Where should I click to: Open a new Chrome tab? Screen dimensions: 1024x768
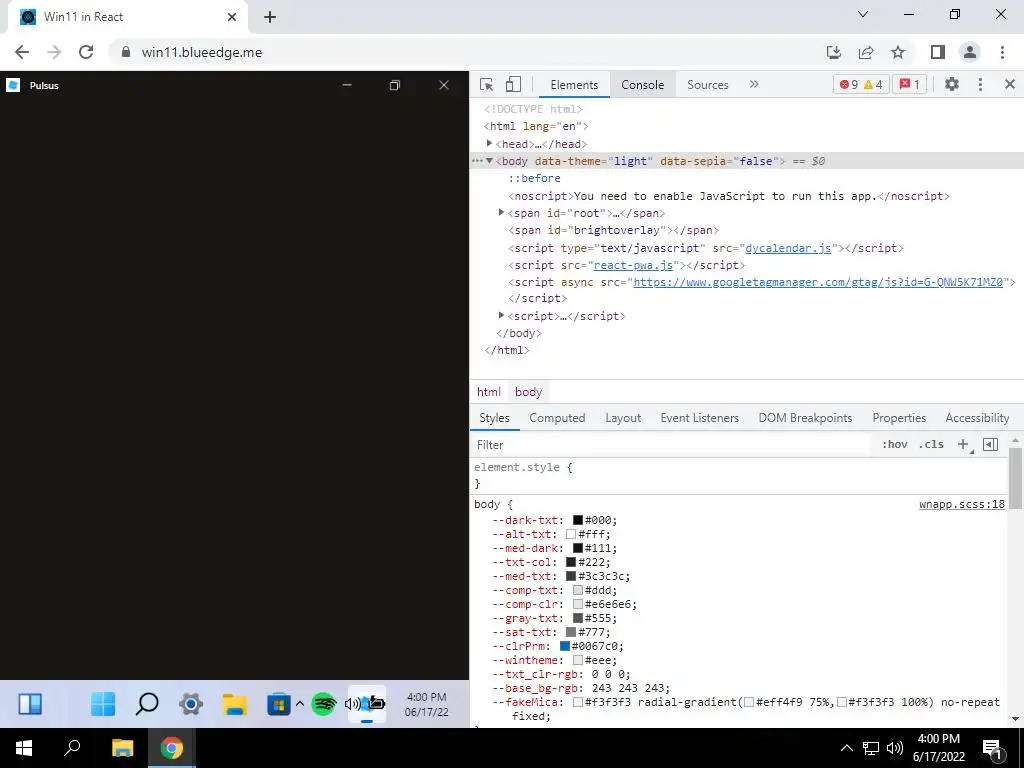[x=270, y=17]
